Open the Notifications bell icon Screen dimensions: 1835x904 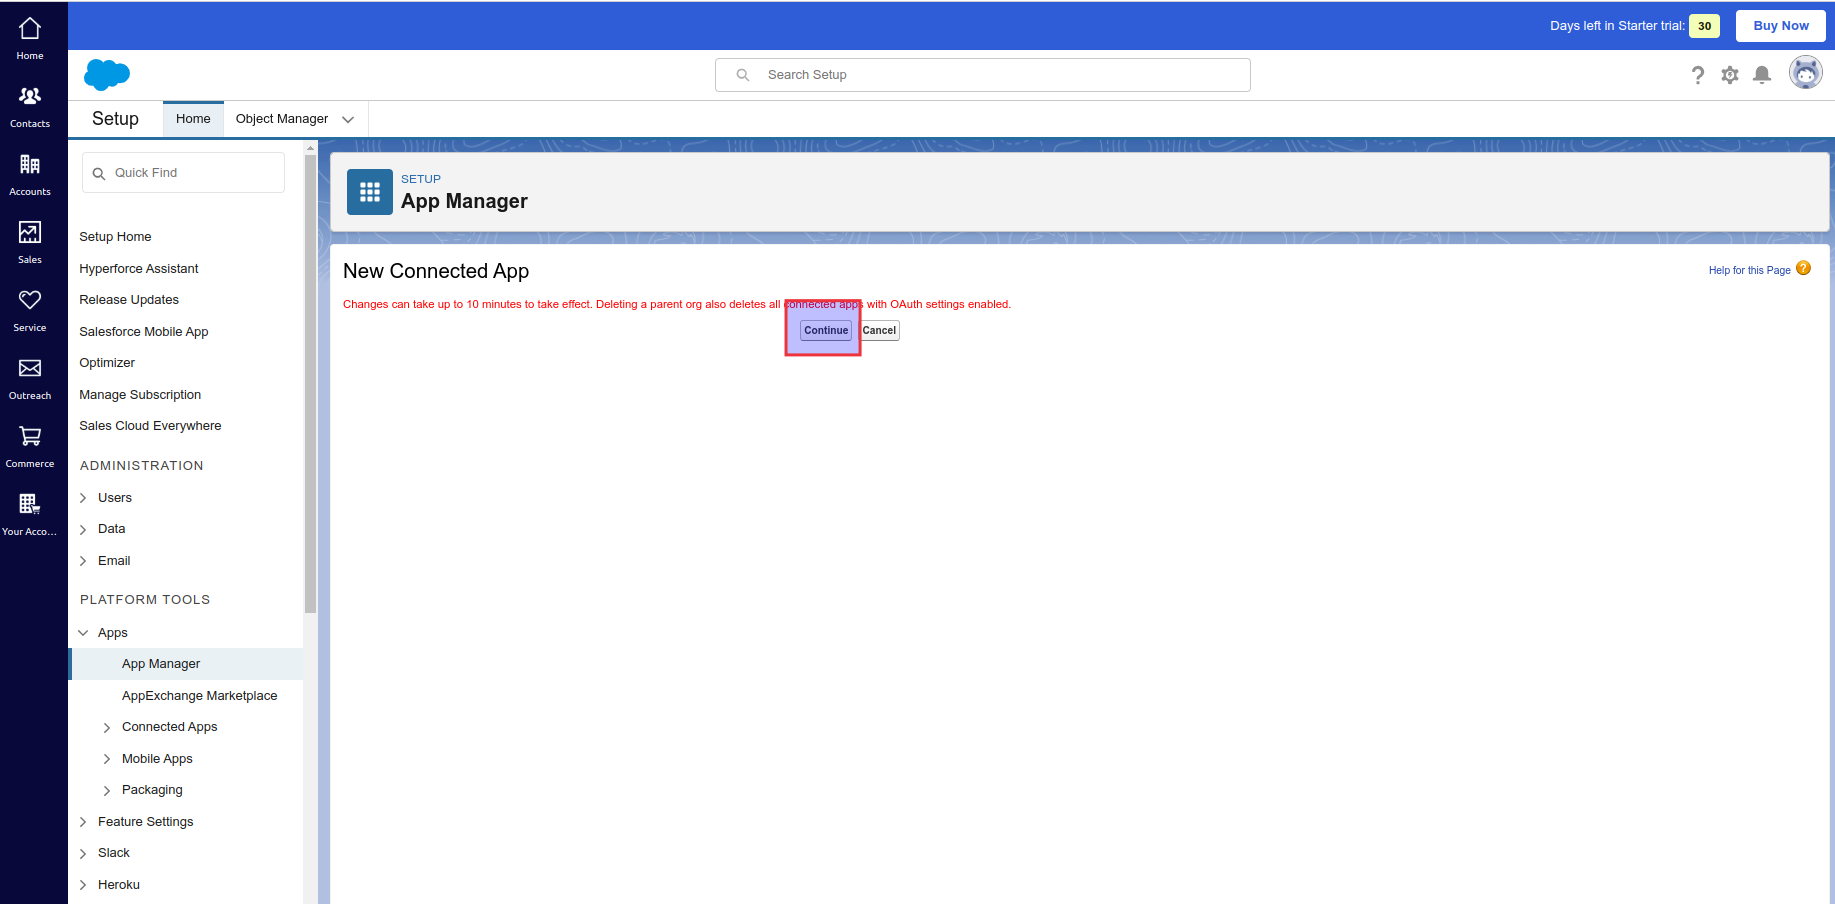pyautogui.click(x=1762, y=75)
